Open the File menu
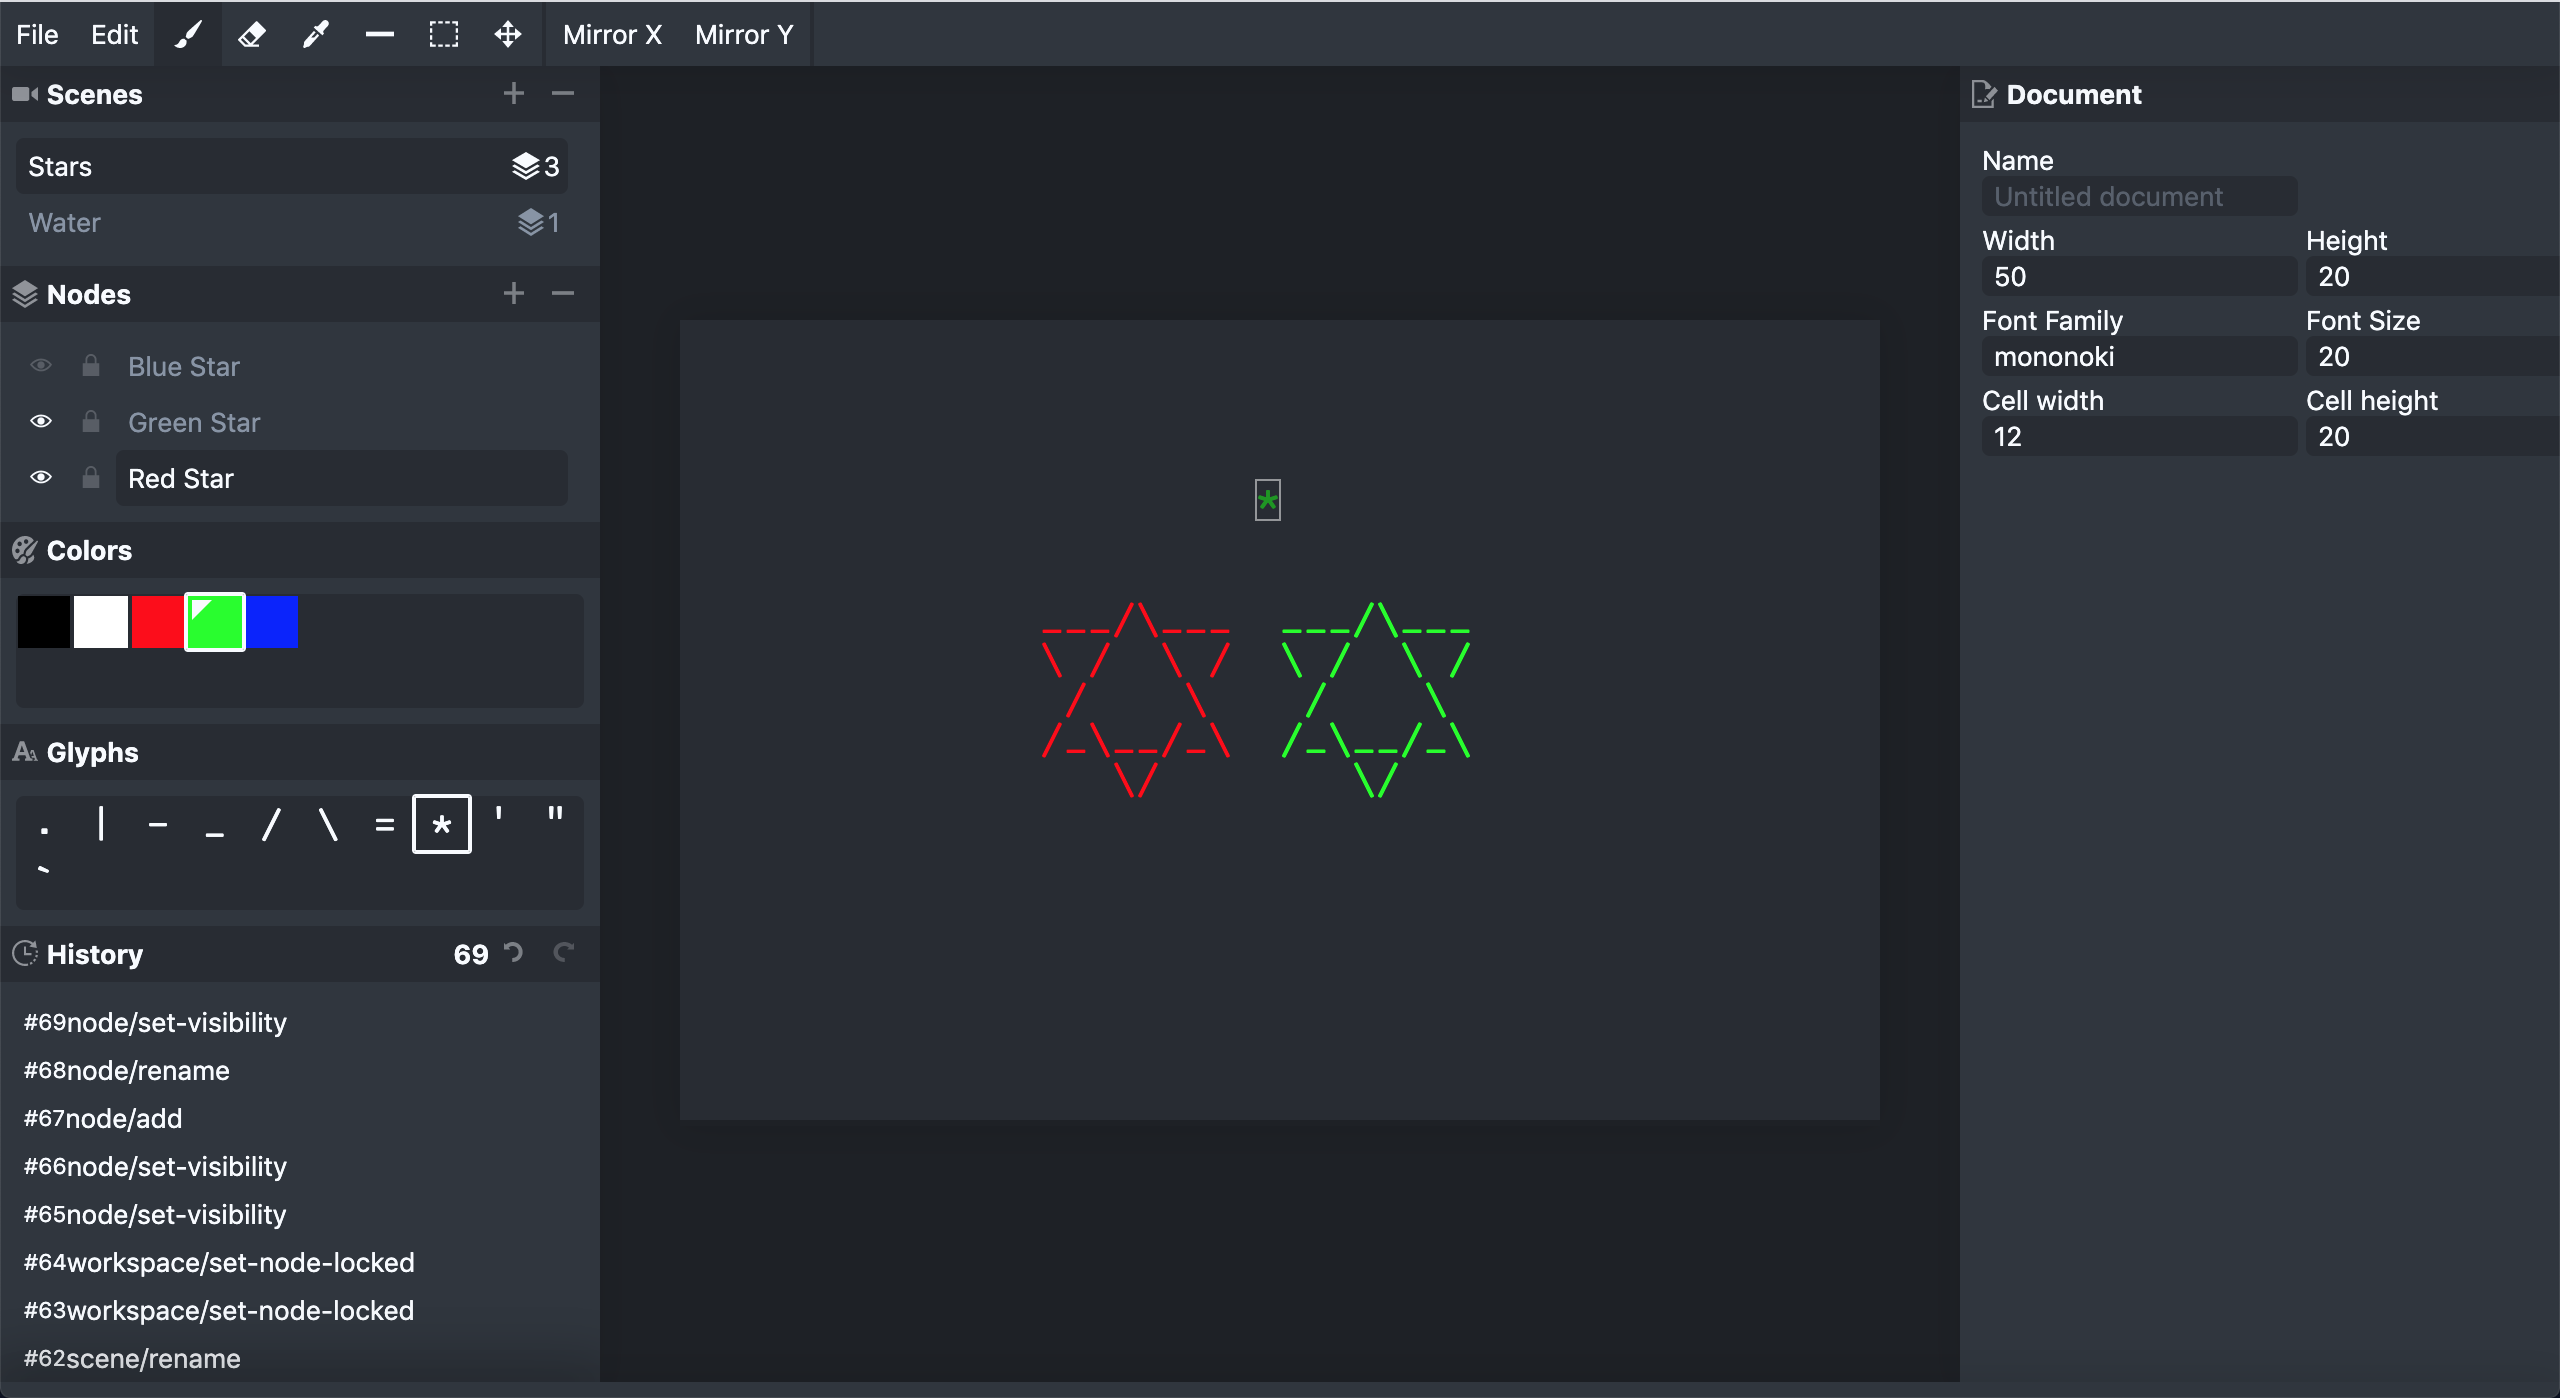Viewport: 2560px width, 1398px height. 37,35
